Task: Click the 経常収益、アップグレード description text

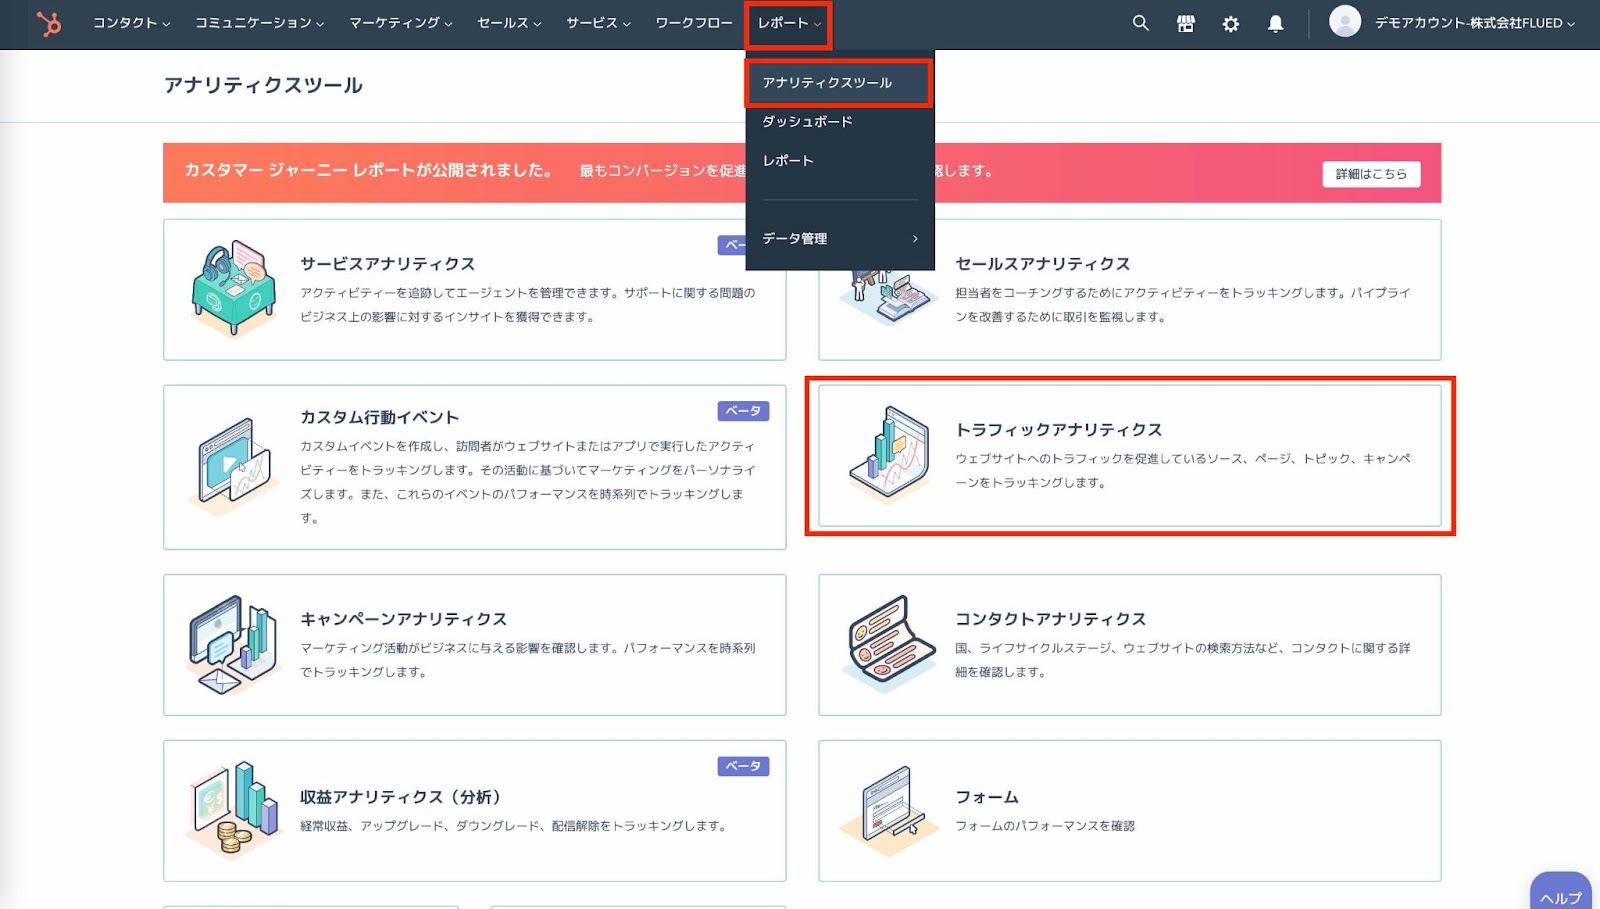Action: [x=514, y=826]
